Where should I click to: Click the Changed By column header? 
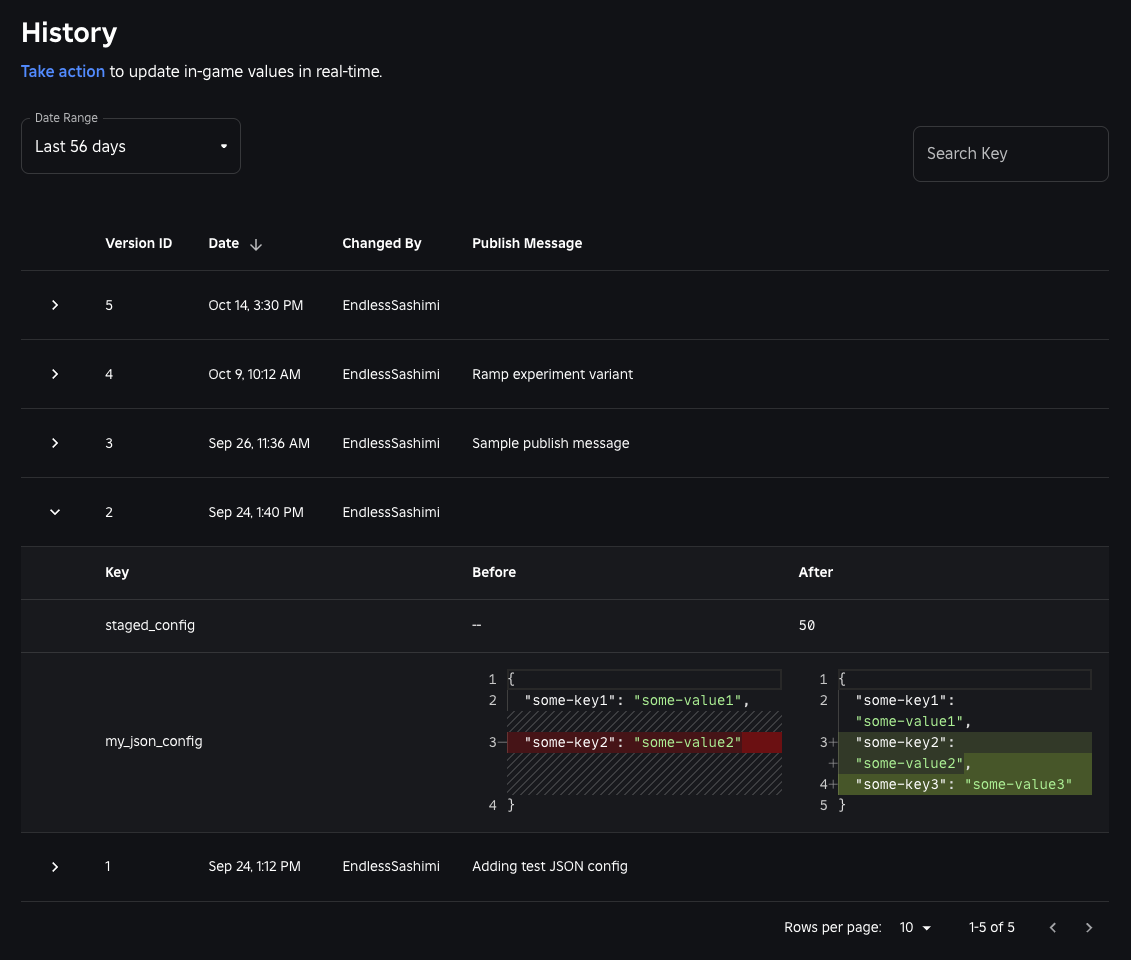[382, 244]
